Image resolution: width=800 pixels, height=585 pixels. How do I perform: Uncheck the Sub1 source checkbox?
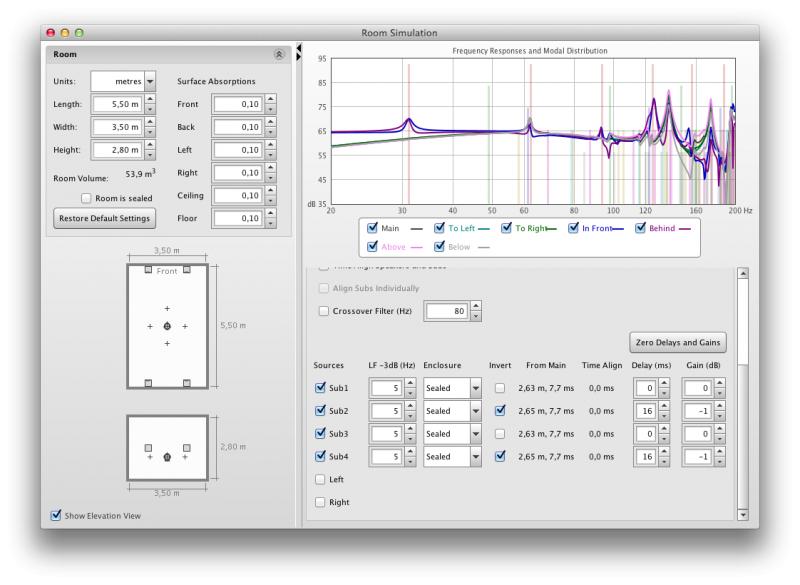(x=321, y=386)
